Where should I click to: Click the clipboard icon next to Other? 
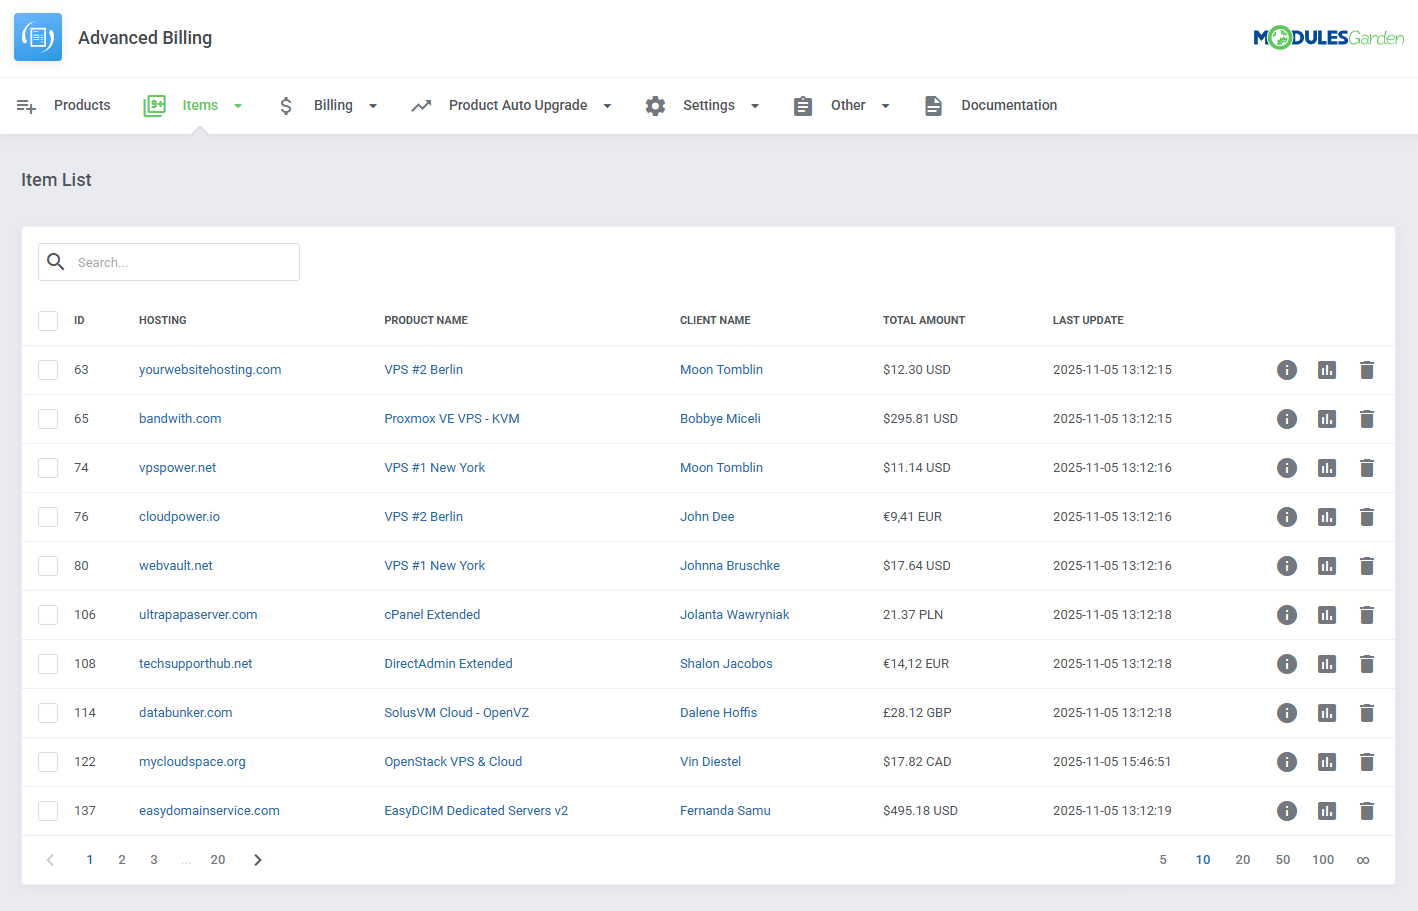[803, 105]
